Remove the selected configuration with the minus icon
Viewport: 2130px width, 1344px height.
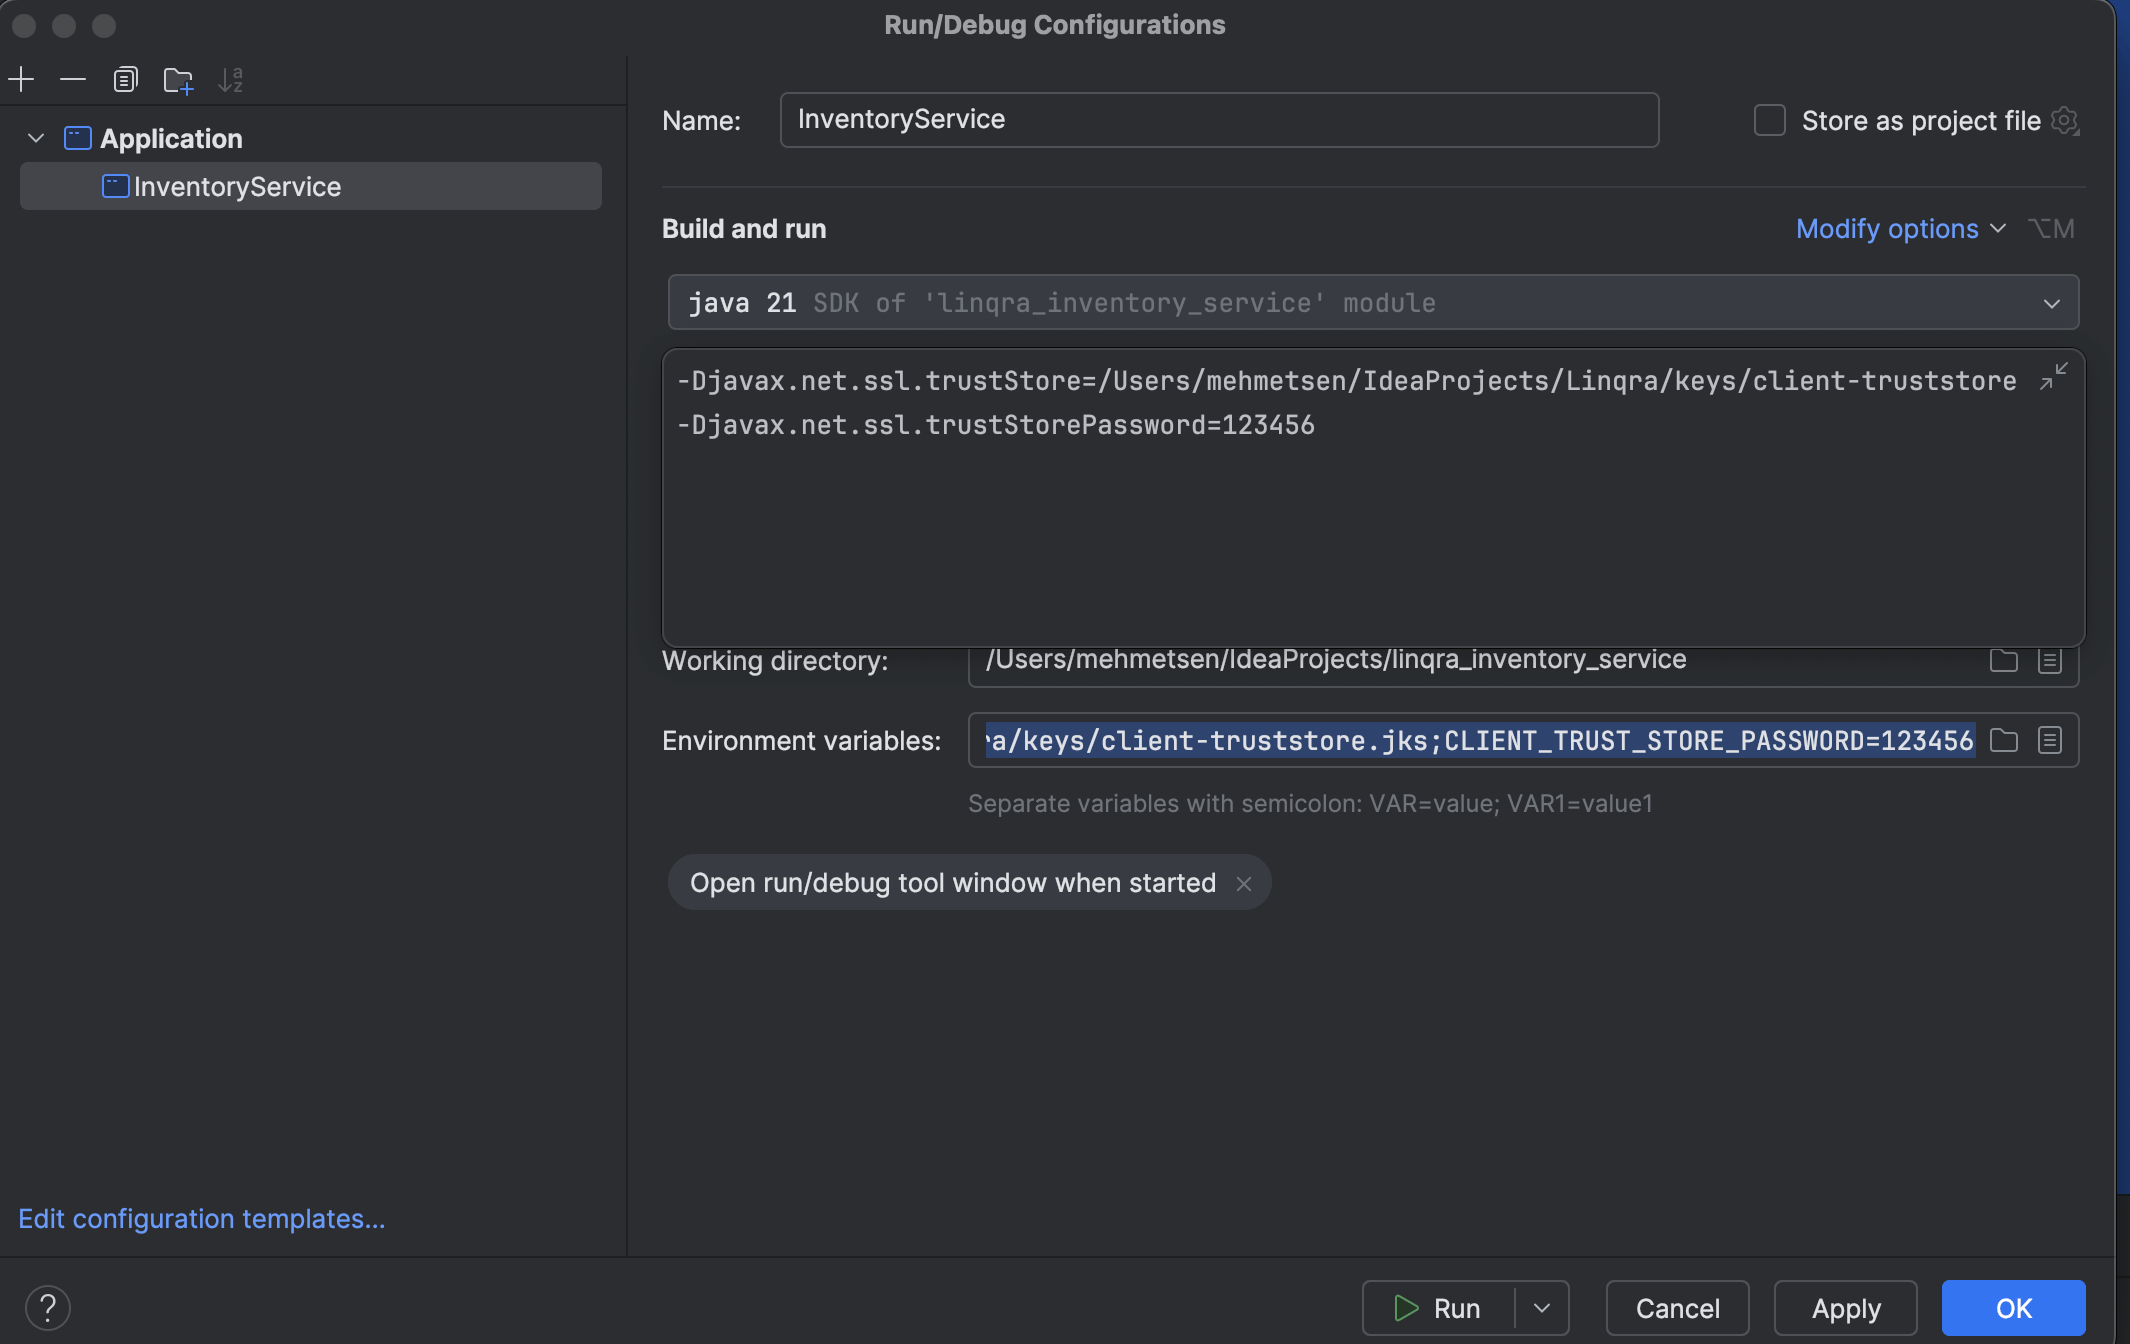[x=73, y=79]
